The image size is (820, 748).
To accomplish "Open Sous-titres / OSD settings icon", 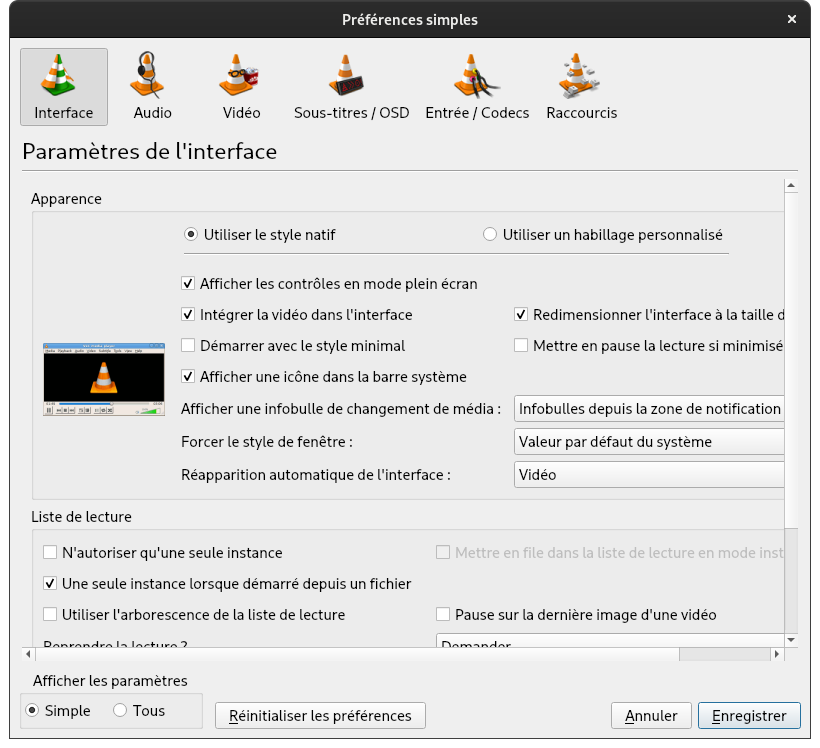I will tap(351, 86).
